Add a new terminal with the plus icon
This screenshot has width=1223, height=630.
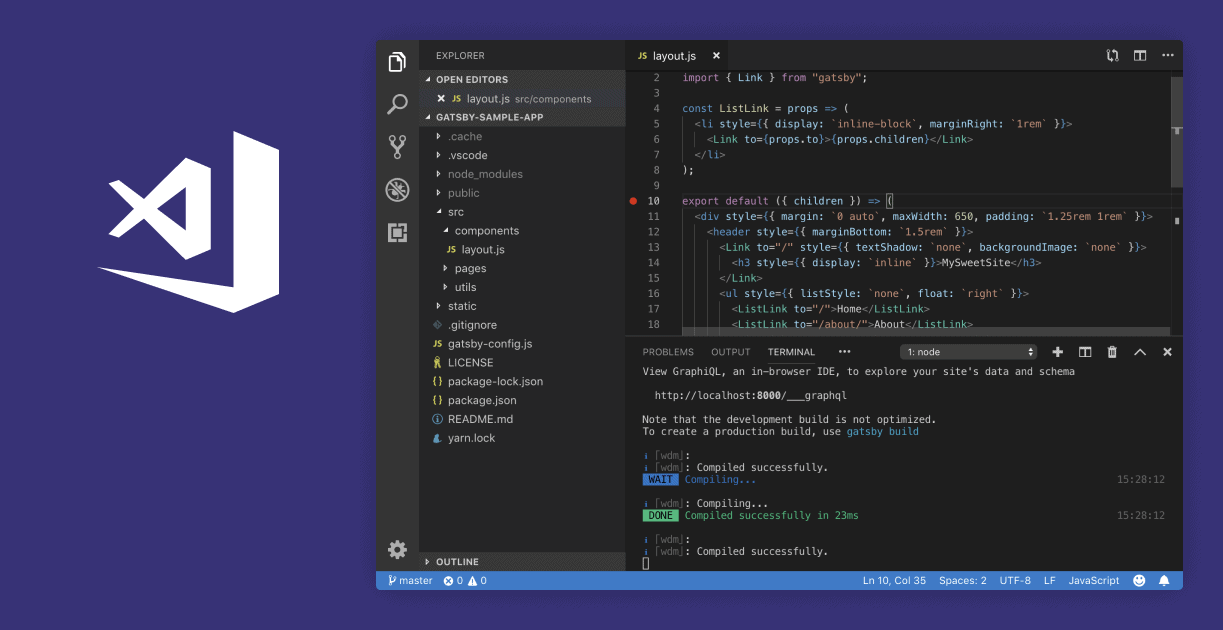(1057, 351)
